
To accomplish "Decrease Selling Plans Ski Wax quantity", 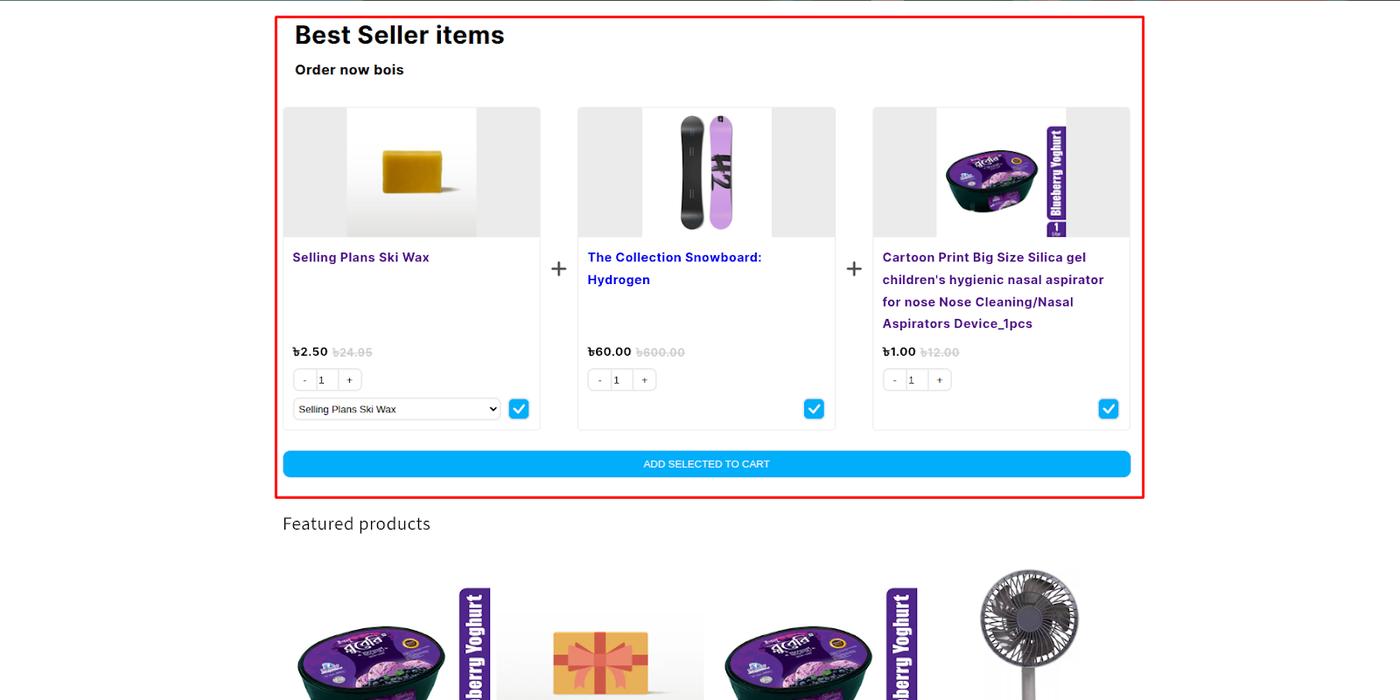I will pyautogui.click(x=305, y=380).
